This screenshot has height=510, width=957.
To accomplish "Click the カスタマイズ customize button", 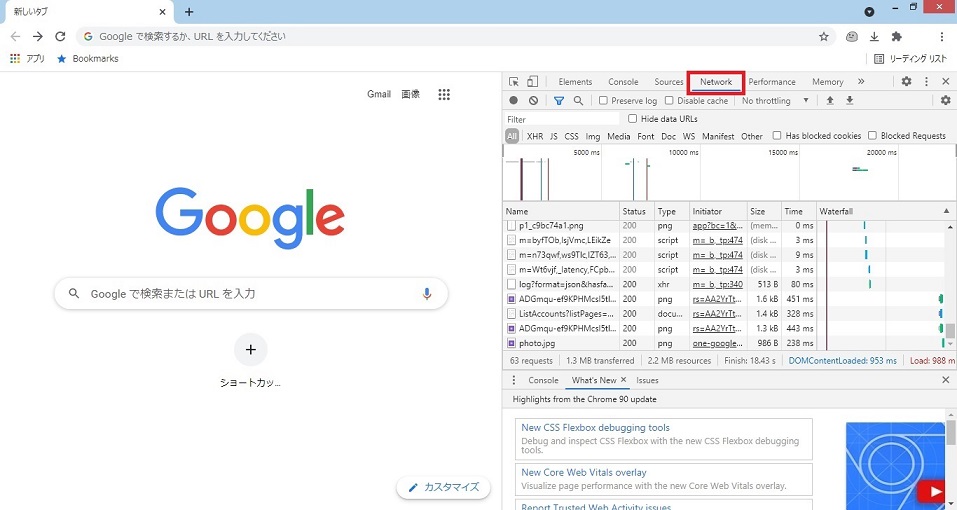I will (x=444, y=487).
